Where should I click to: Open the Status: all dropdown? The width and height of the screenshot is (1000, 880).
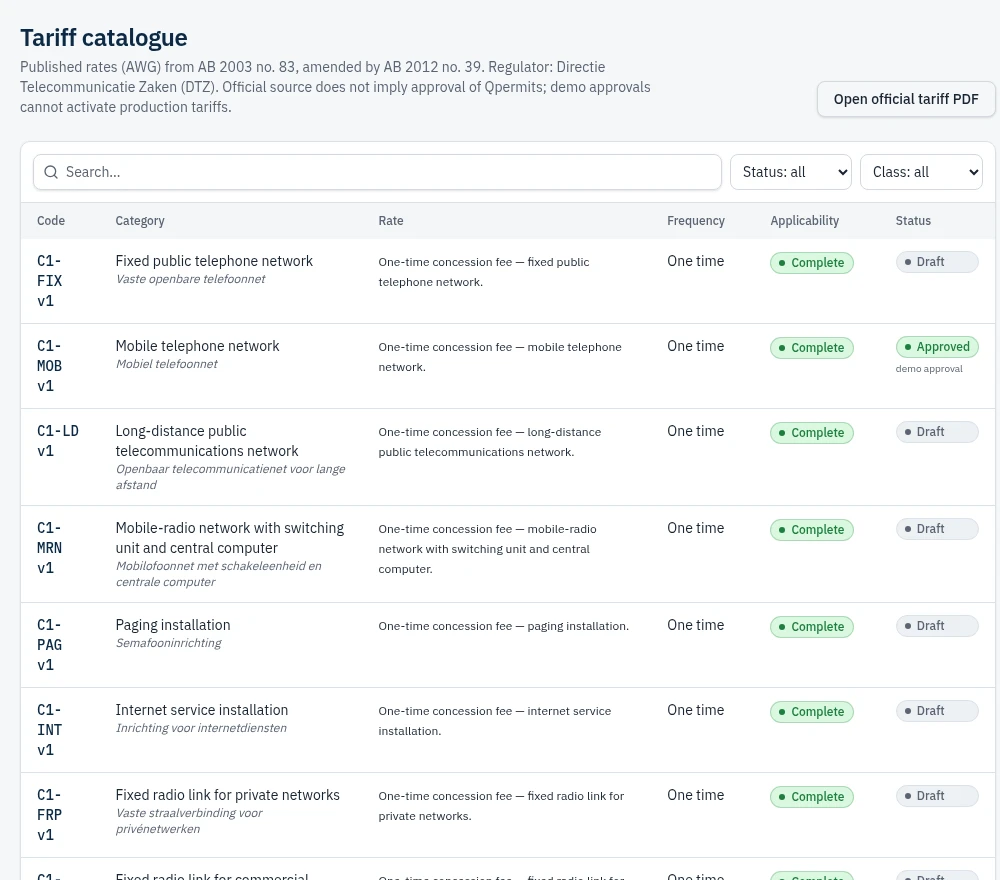pos(791,172)
